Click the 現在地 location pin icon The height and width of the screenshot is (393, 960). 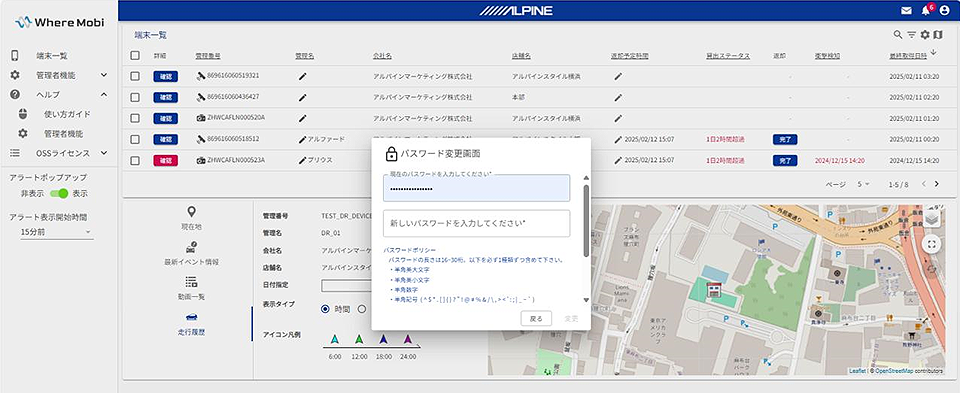pyautogui.click(x=192, y=212)
